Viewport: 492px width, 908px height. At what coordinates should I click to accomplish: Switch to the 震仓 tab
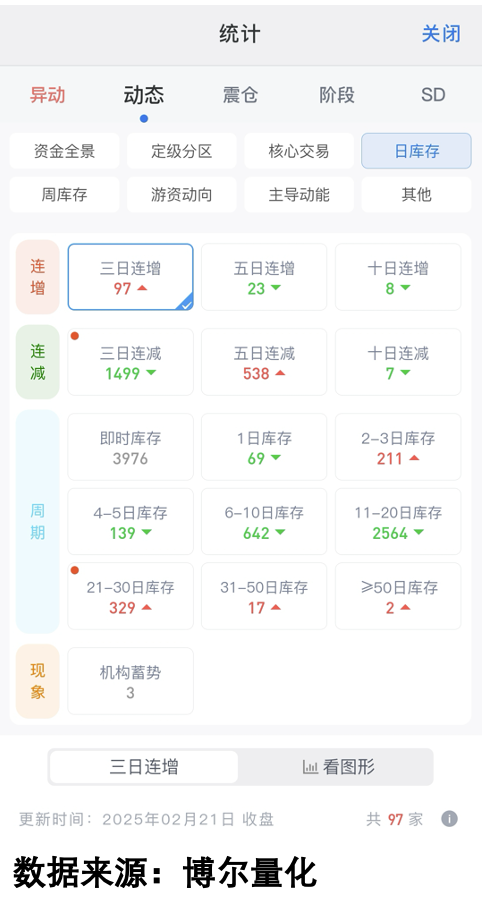(x=240, y=94)
